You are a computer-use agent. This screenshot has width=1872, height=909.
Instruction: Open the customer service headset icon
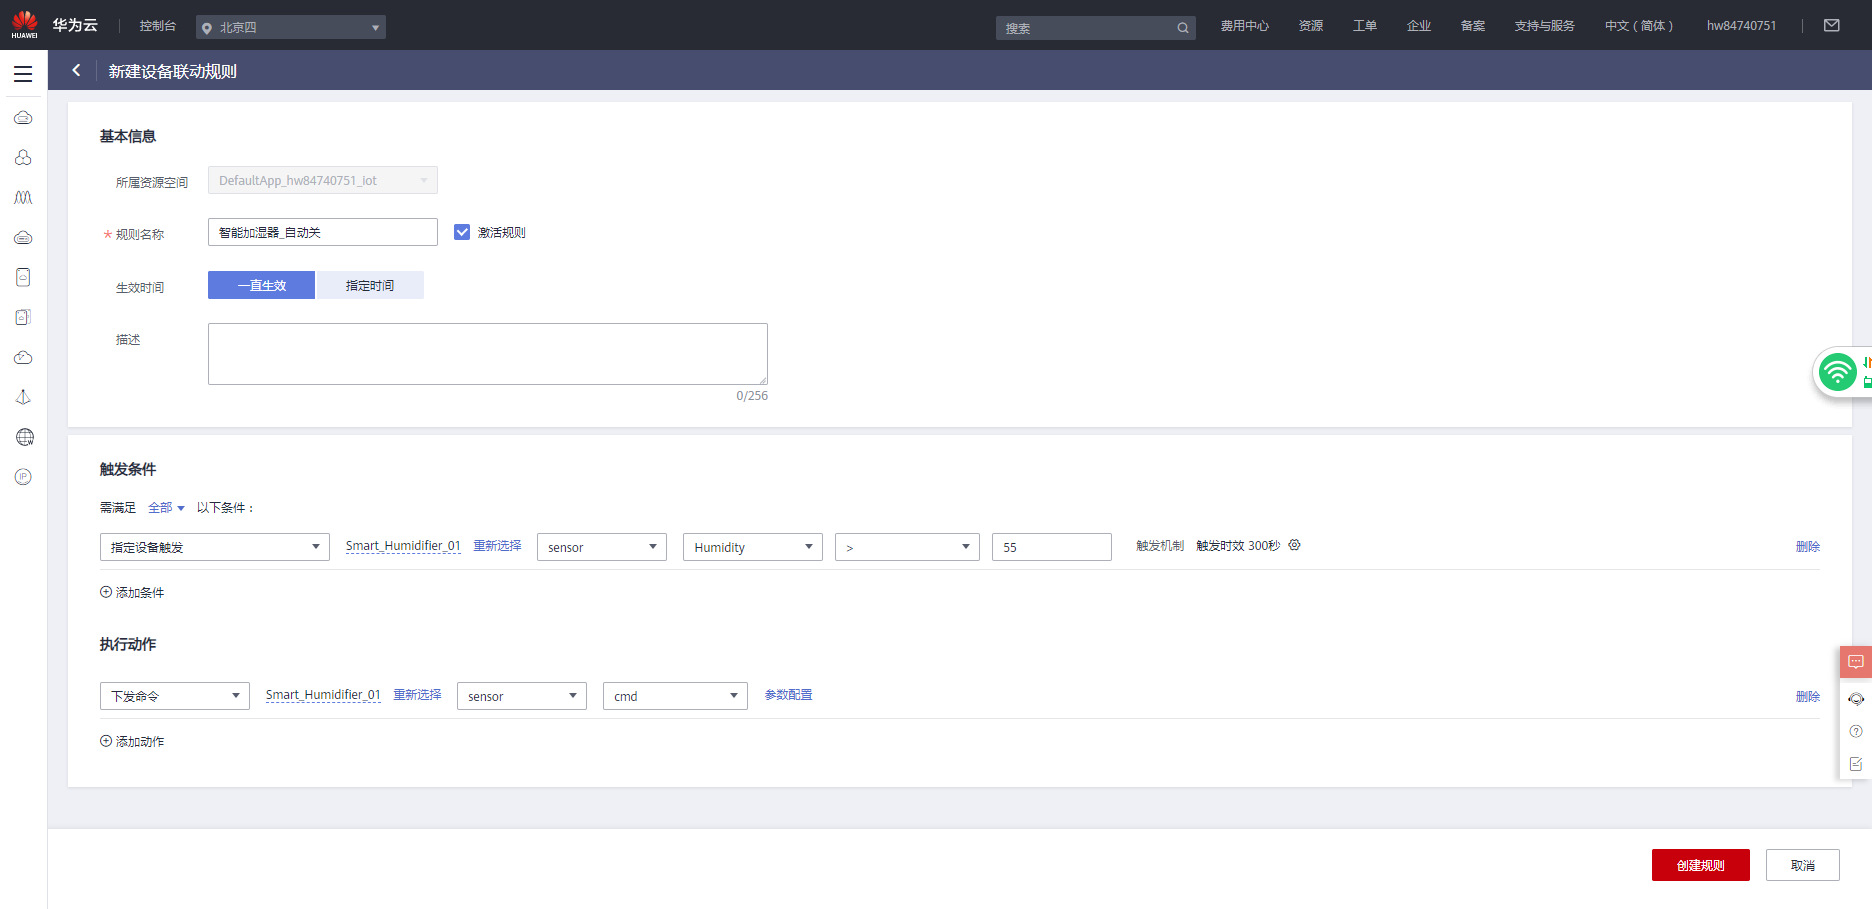coord(1856,699)
